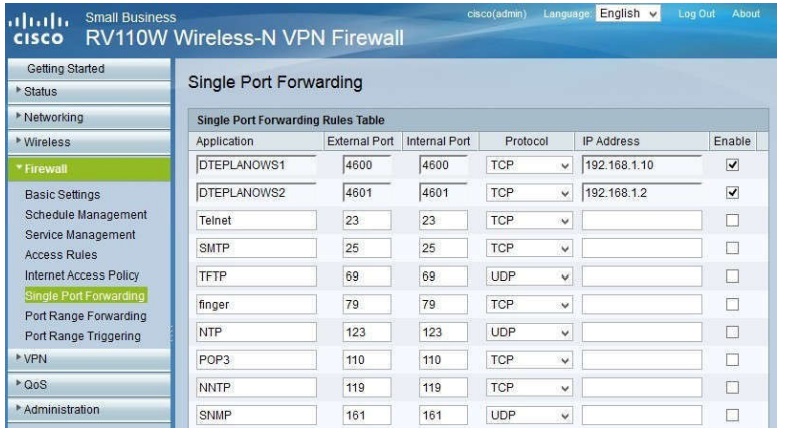Click the Cisco logo
This screenshot has height=434, width=786.
pos(40,30)
